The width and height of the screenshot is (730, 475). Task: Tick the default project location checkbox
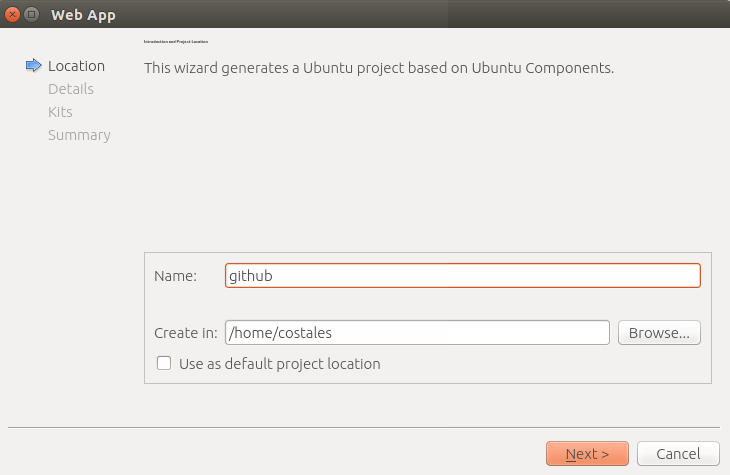tap(164, 363)
